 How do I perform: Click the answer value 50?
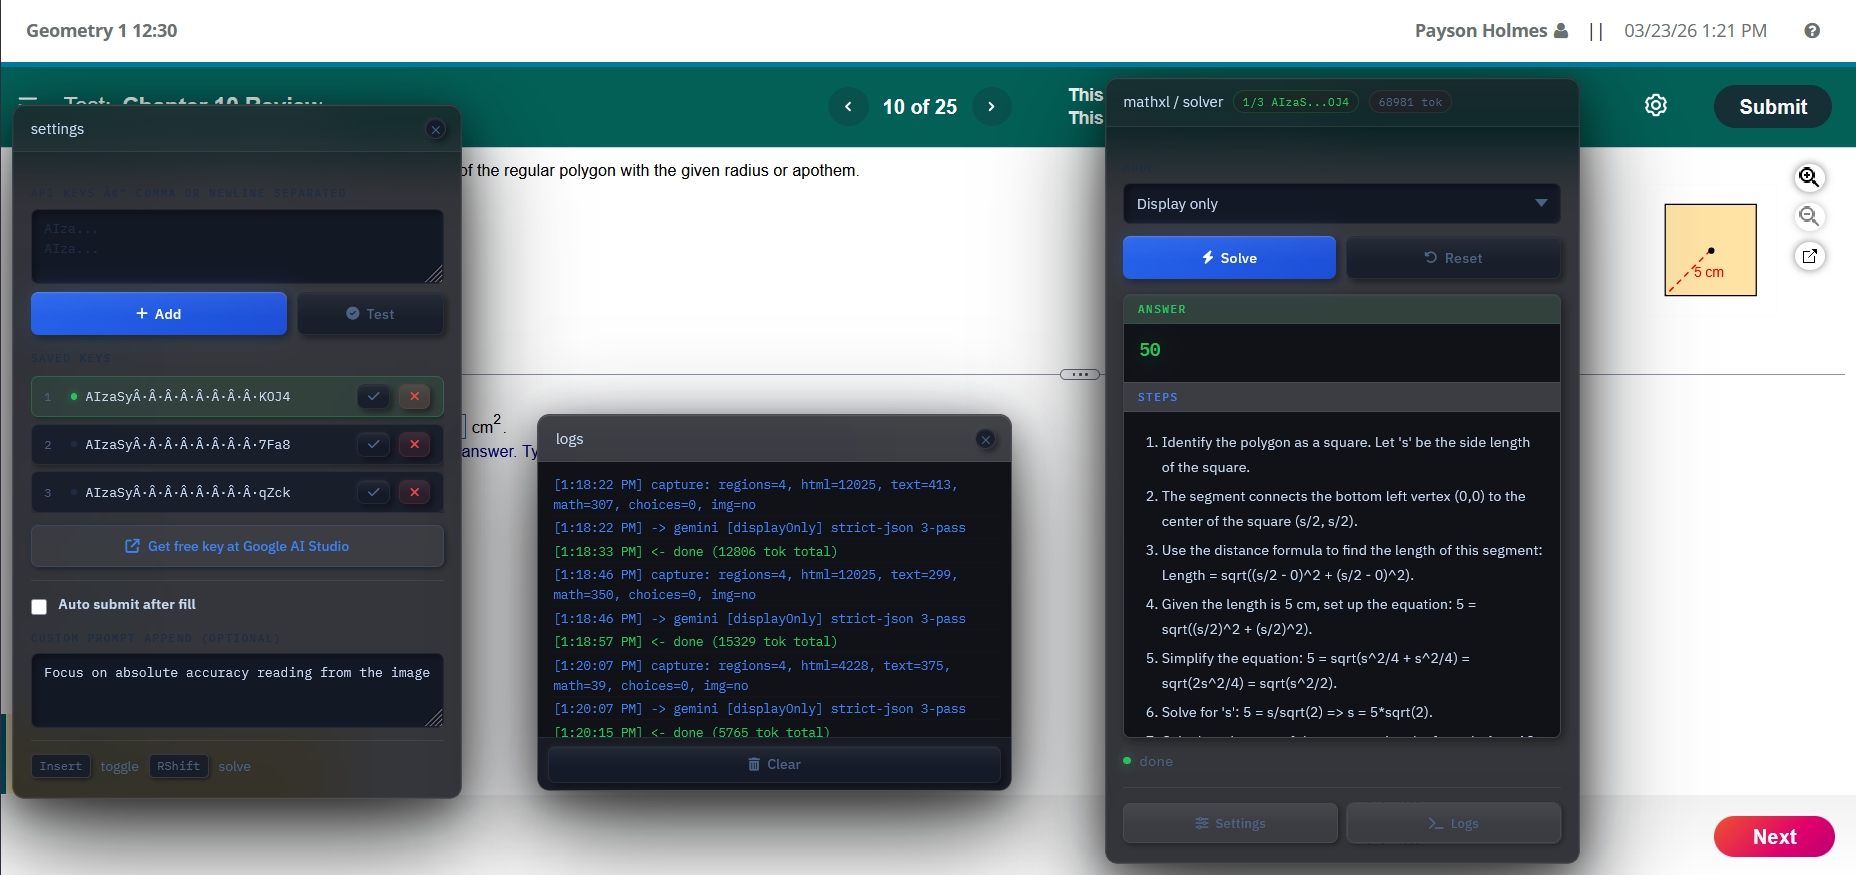pyautogui.click(x=1150, y=350)
